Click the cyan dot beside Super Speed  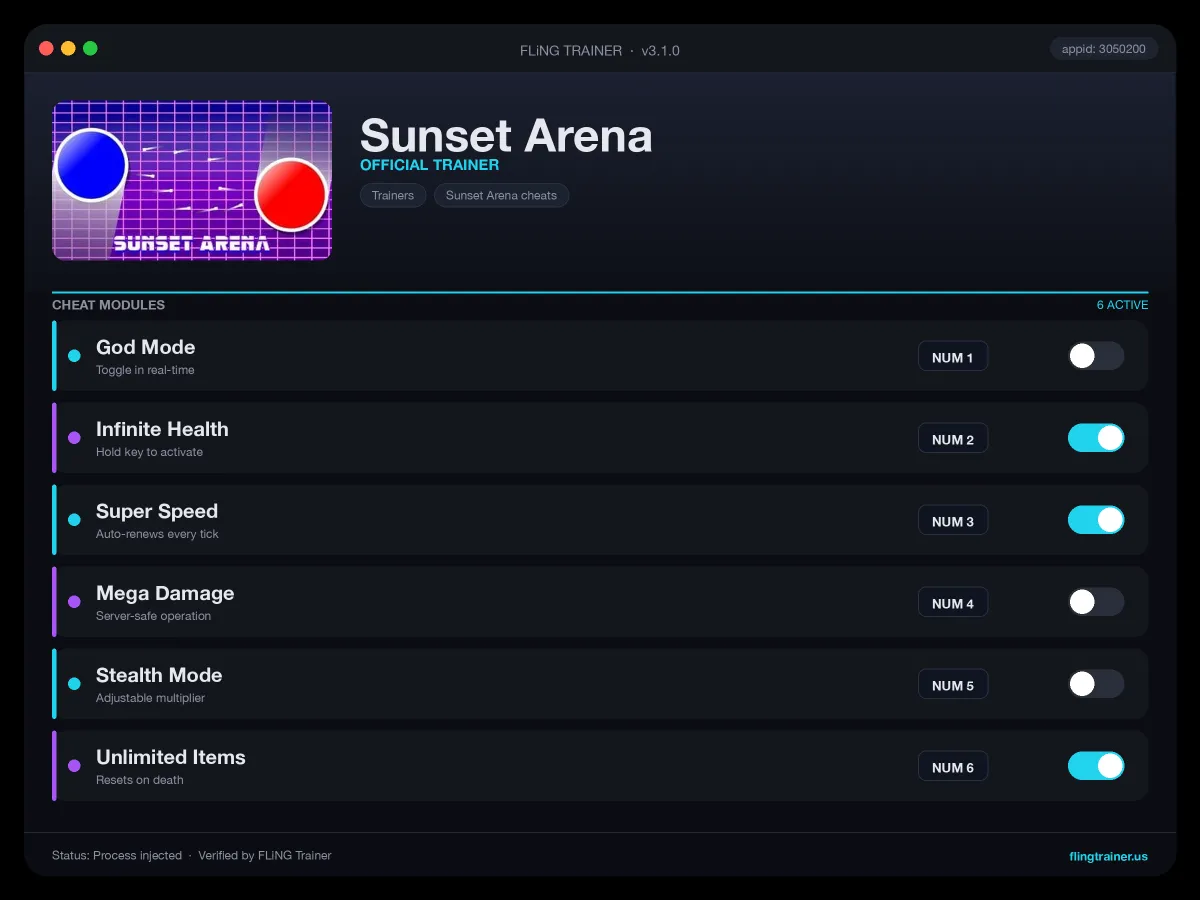point(74,520)
